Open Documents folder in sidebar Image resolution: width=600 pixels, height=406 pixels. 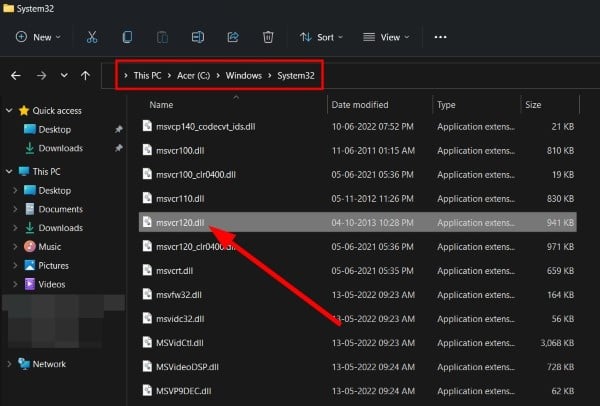60,209
